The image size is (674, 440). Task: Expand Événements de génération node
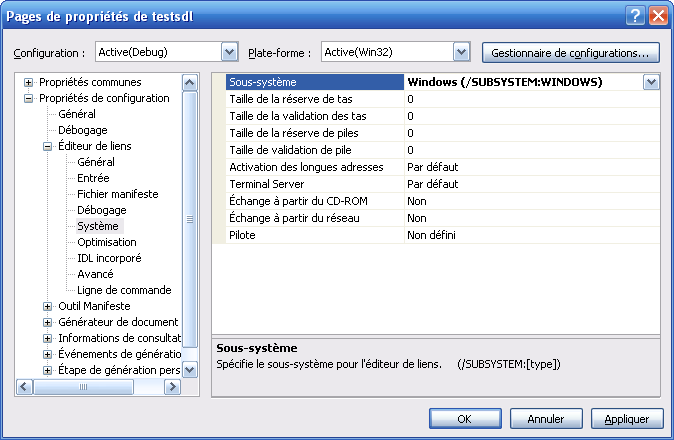coord(48,354)
